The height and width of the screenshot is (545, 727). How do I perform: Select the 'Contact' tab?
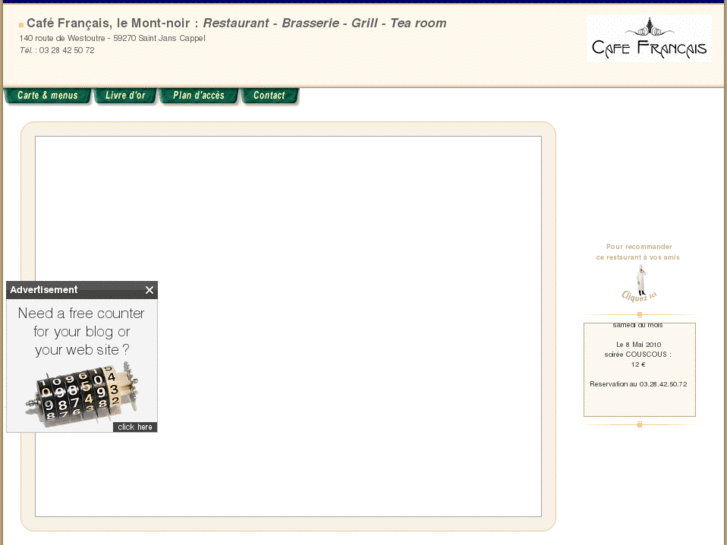coord(269,96)
